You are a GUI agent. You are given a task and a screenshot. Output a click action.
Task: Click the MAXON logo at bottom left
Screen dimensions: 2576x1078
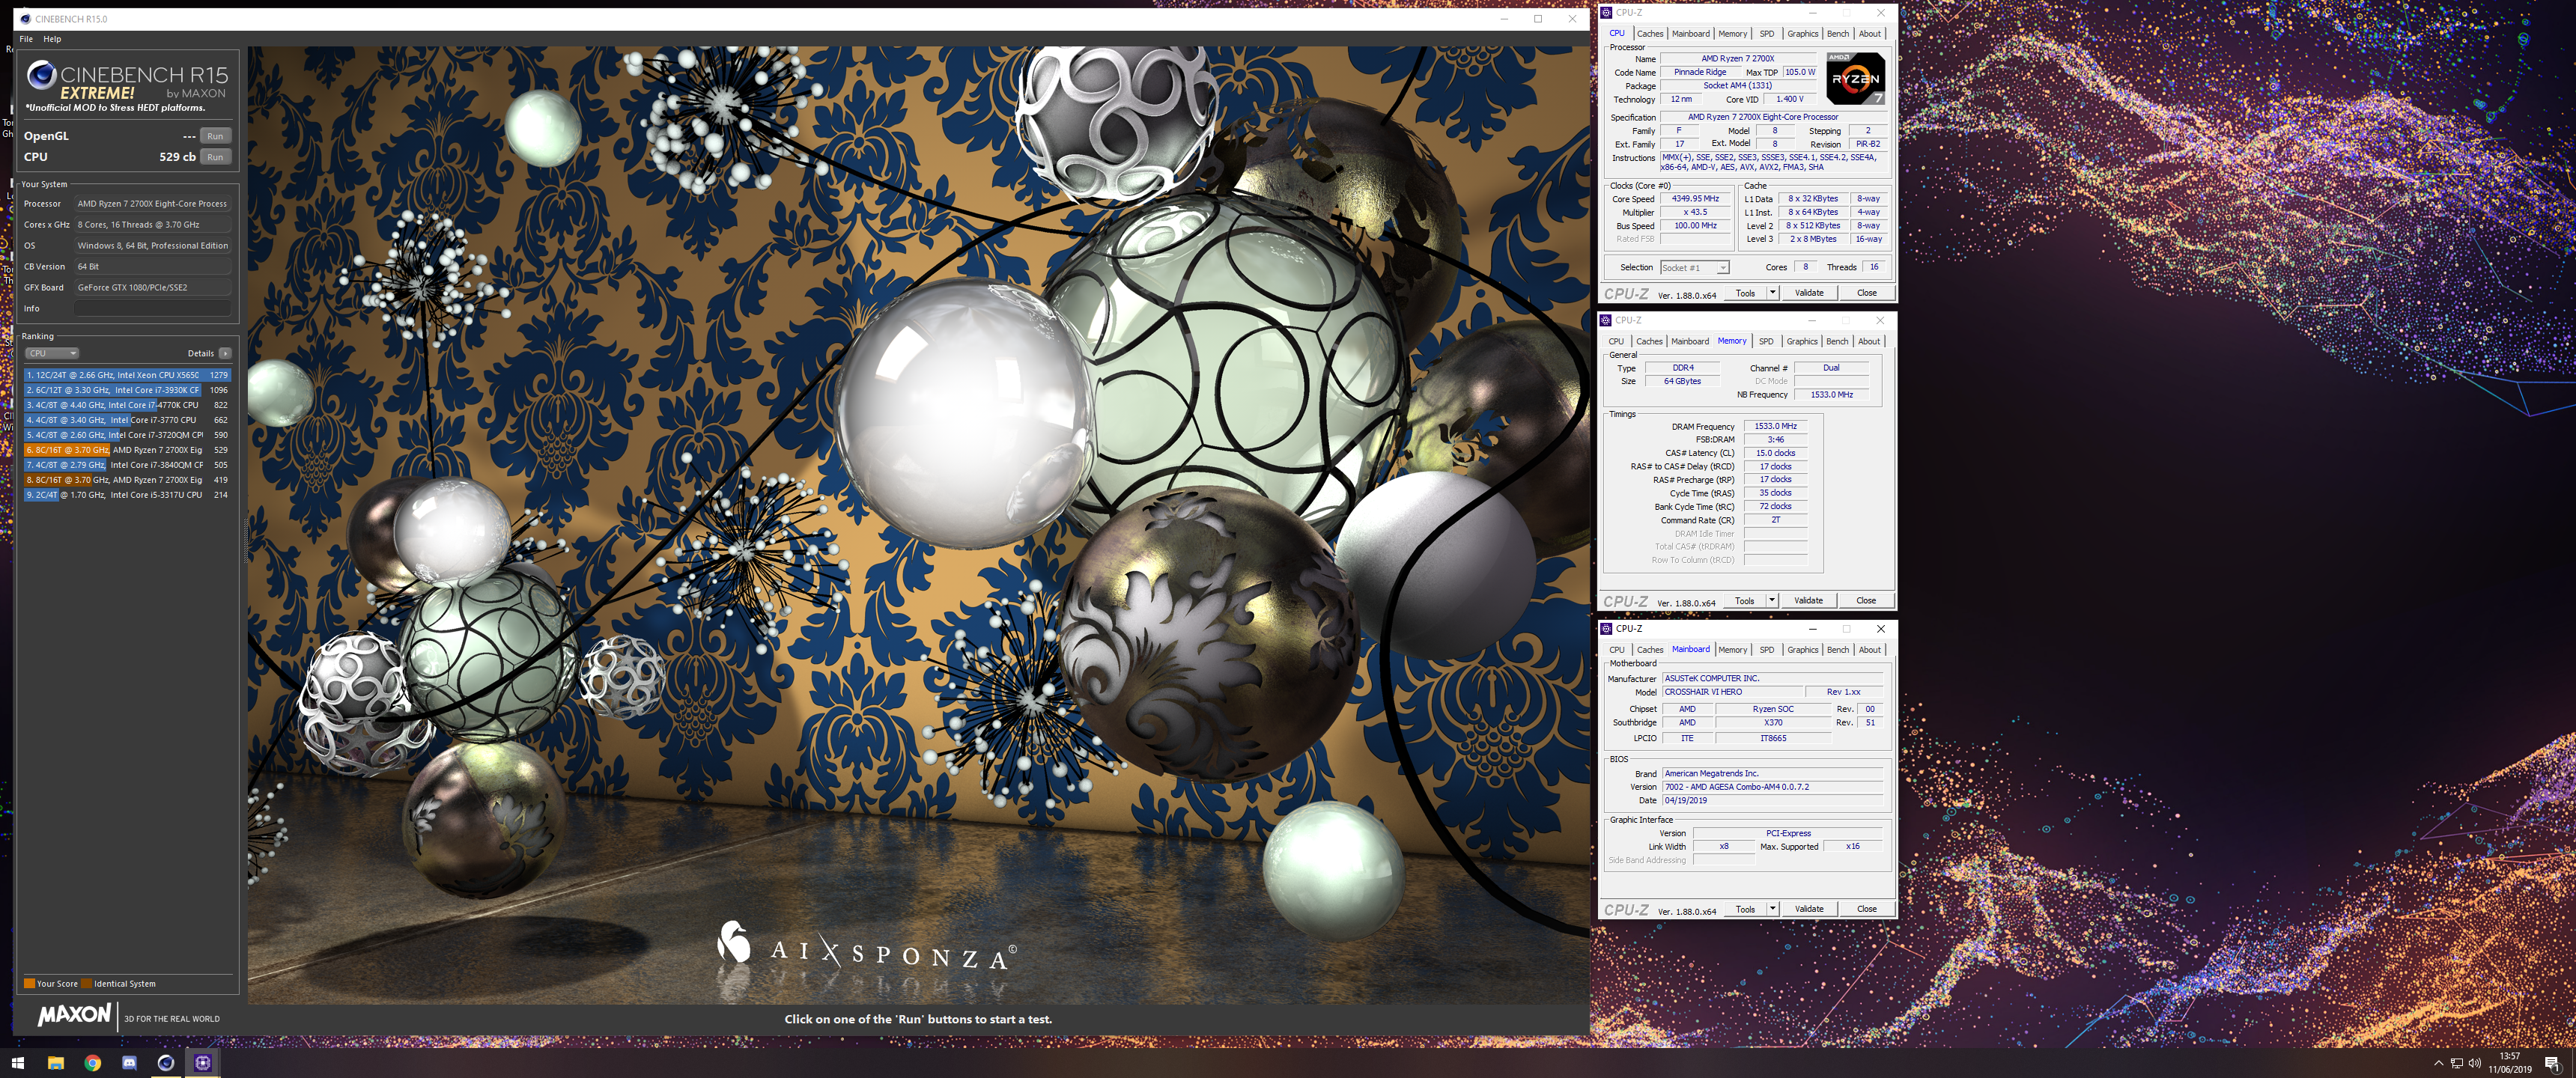tap(74, 1015)
